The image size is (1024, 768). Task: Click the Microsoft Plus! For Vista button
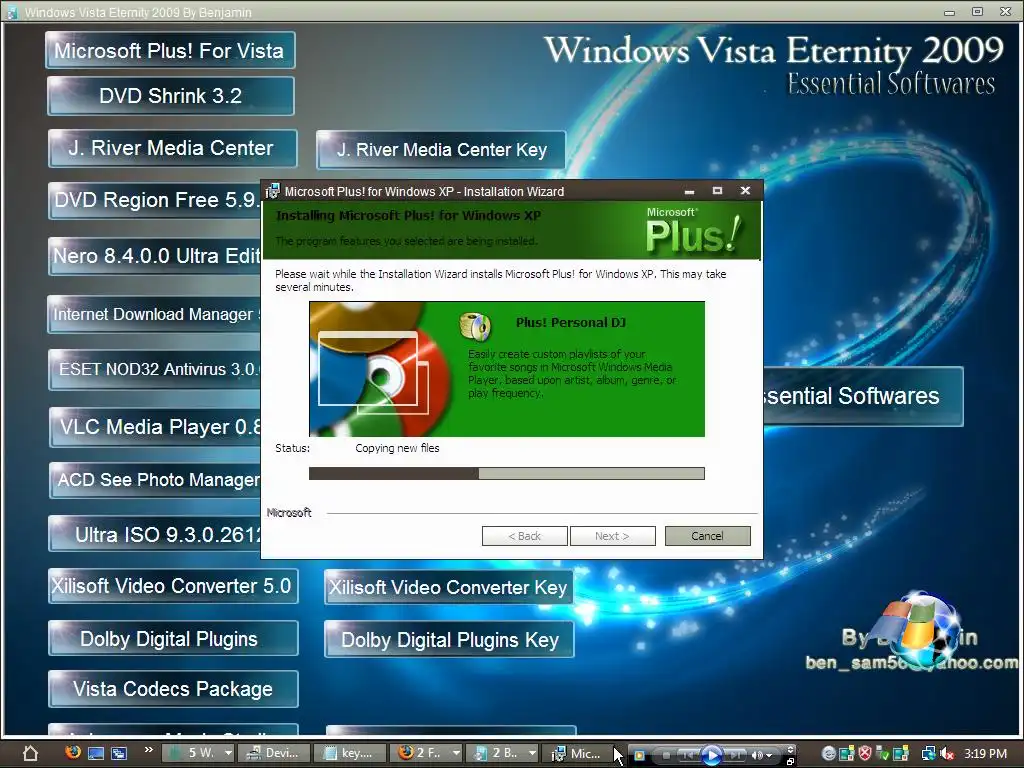(x=170, y=50)
